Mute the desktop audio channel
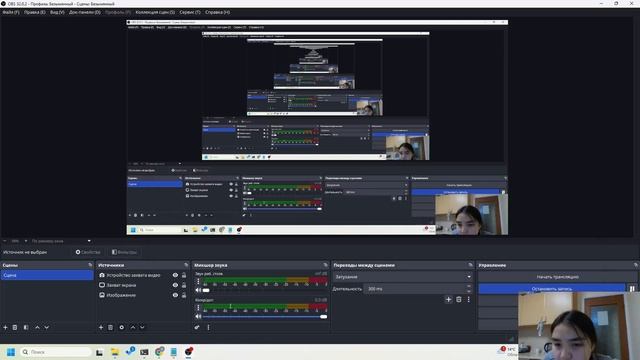This screenshot has width=640, height=360. point(198,290)
